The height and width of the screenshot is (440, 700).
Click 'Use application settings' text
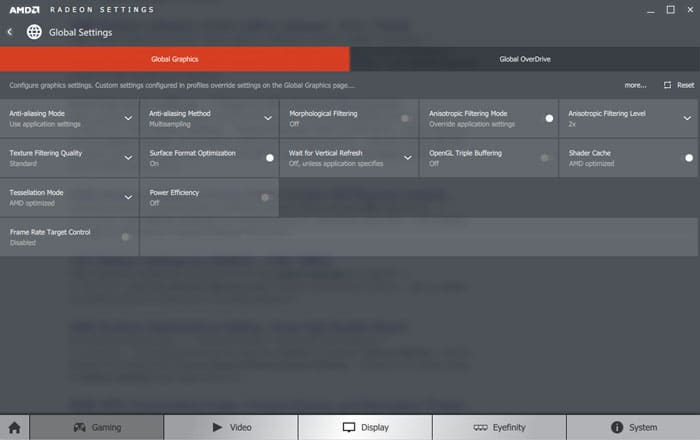[x=45, y=124]
